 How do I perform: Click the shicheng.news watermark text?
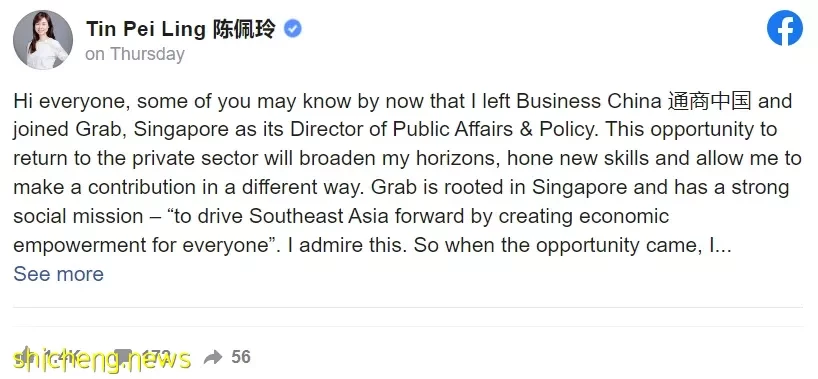coord(102,359)
